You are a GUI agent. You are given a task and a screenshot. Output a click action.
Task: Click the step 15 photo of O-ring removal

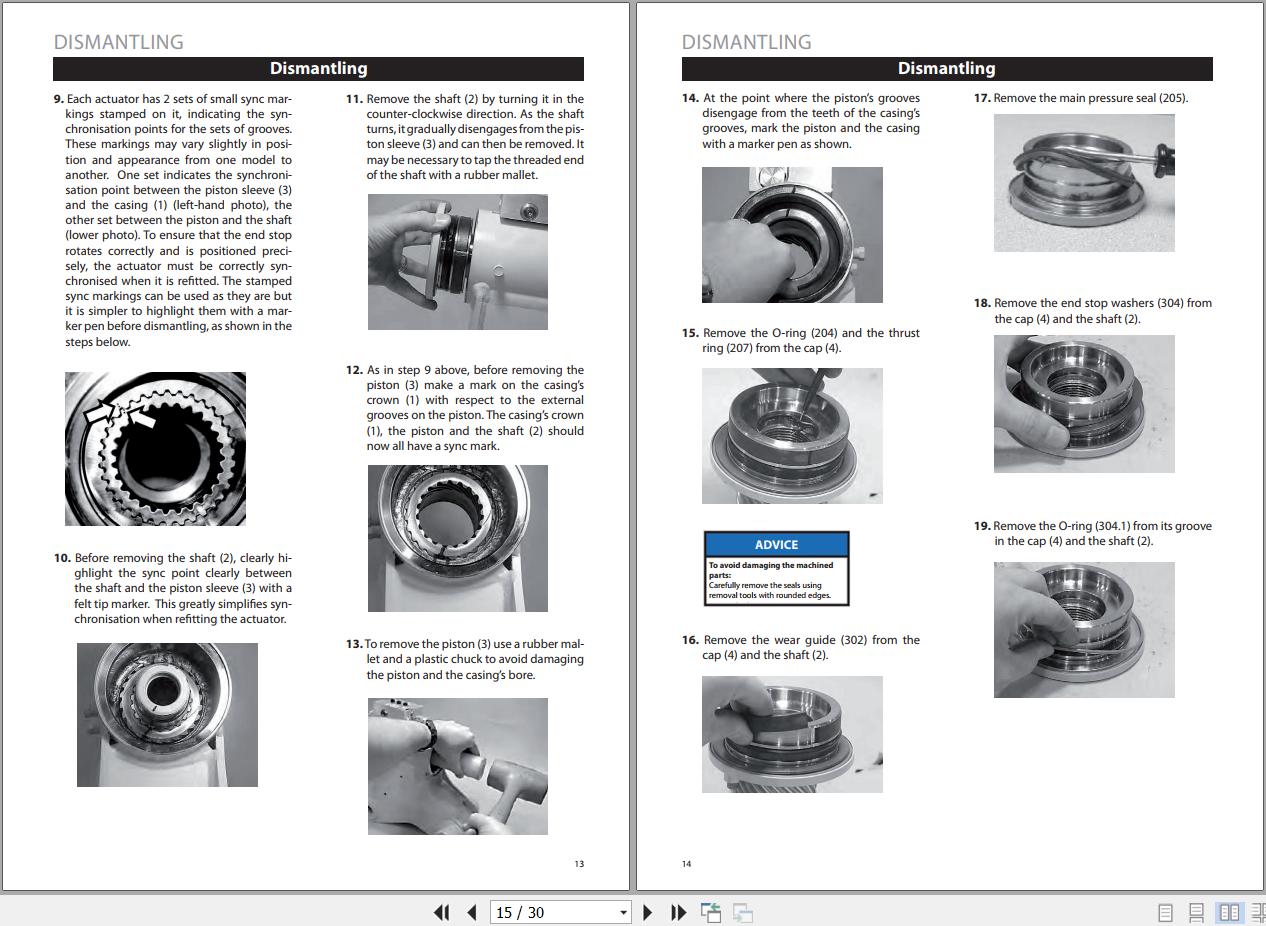click(792, 436)
